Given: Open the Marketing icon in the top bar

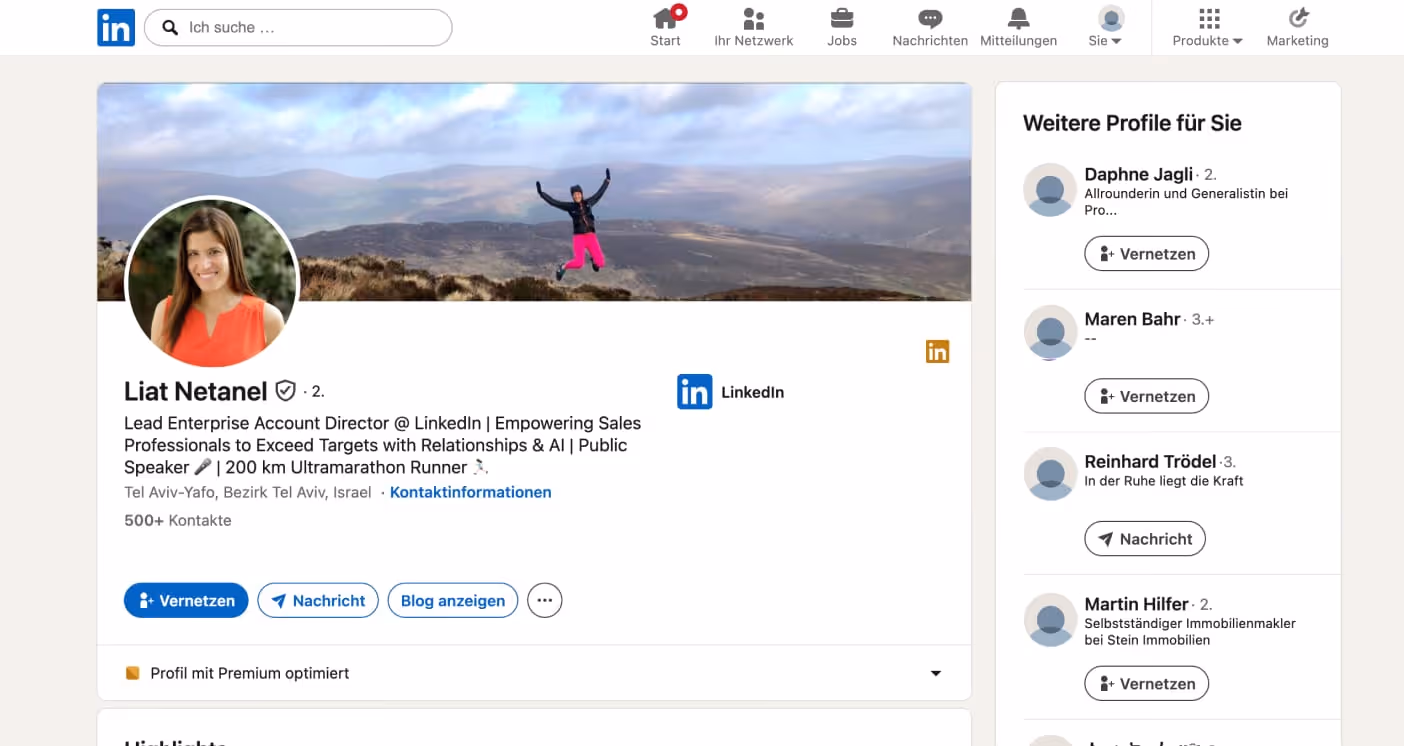Looking at the screenshot, I should (x=1298, y=18).
